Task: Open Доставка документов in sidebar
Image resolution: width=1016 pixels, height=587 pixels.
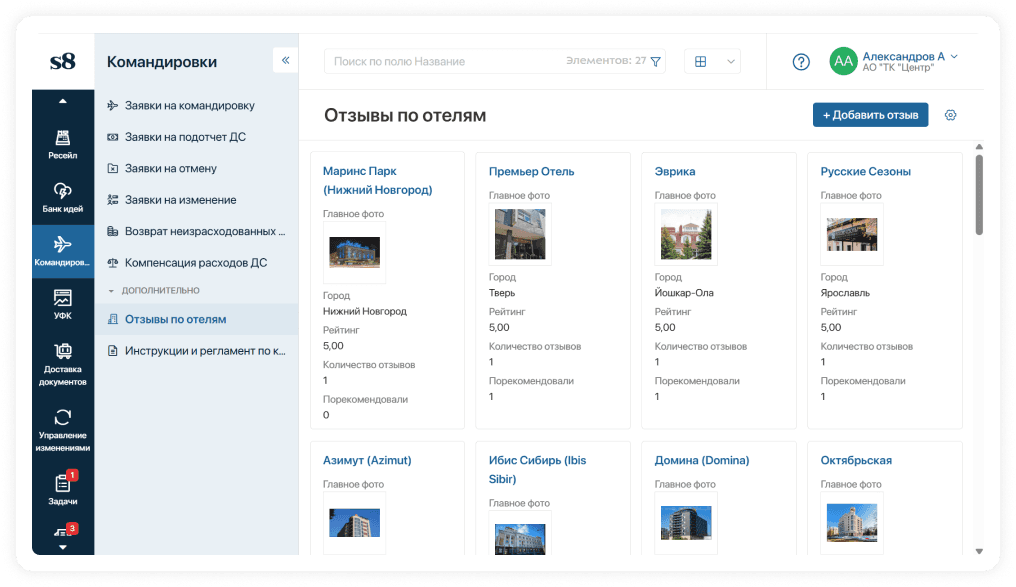Action: pyautogui.click(x=63, y=364)
